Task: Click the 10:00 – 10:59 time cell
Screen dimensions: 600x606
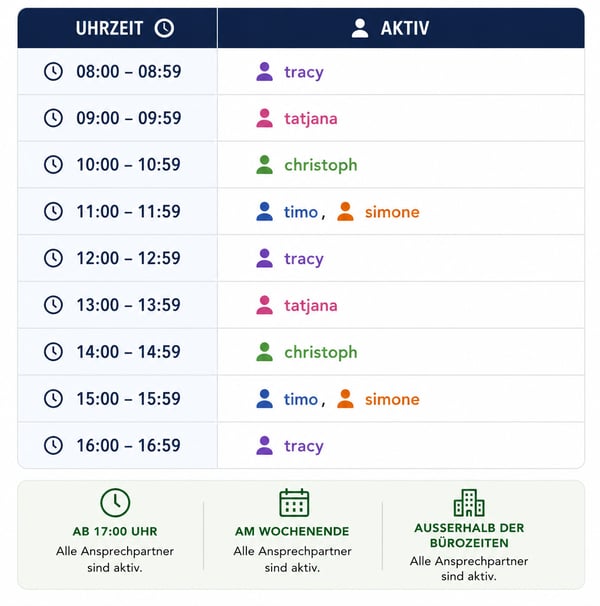Action: tap(118, 165)
